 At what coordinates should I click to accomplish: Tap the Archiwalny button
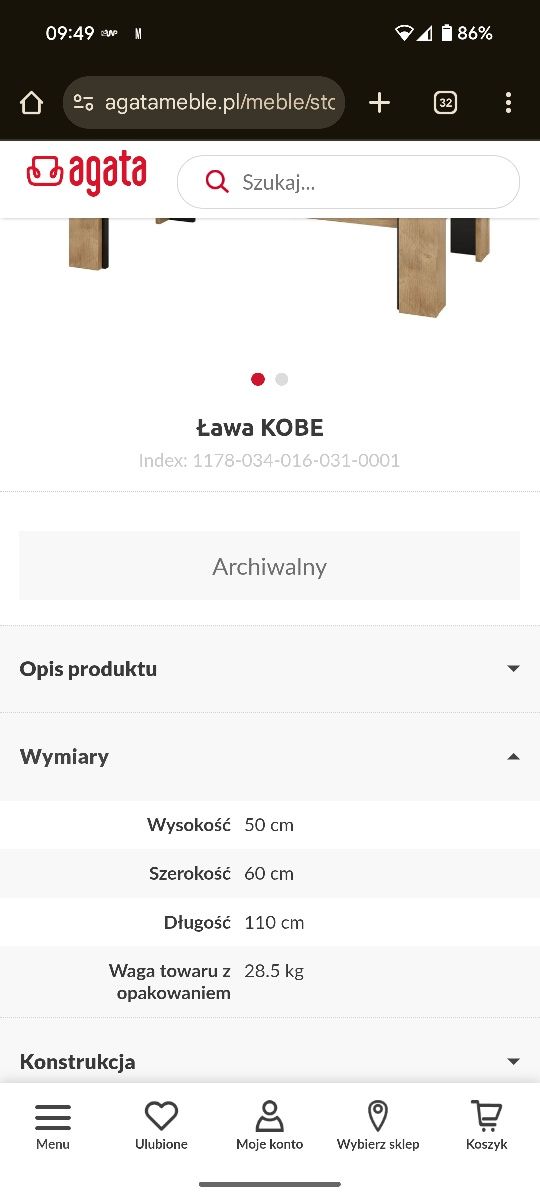pyautogui.click(x=270, y=566)
